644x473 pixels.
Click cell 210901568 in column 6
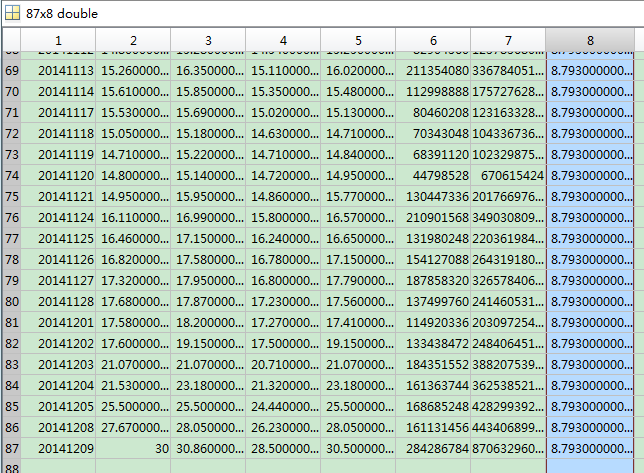433,217
